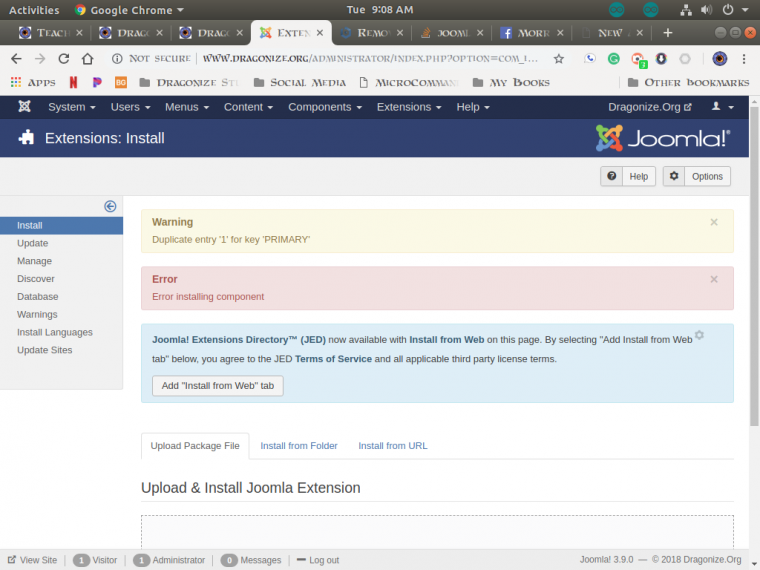Expand the Components menu

pos(325,107)
